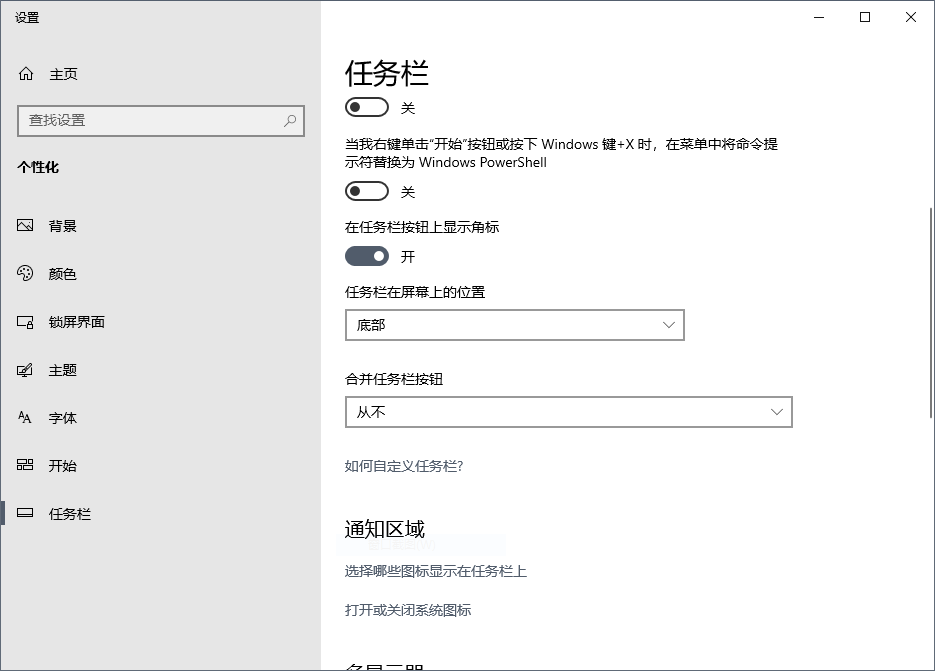Click the 主题 brush icon in sidebar
935x671 pixels.
click(x=26, y=370)
